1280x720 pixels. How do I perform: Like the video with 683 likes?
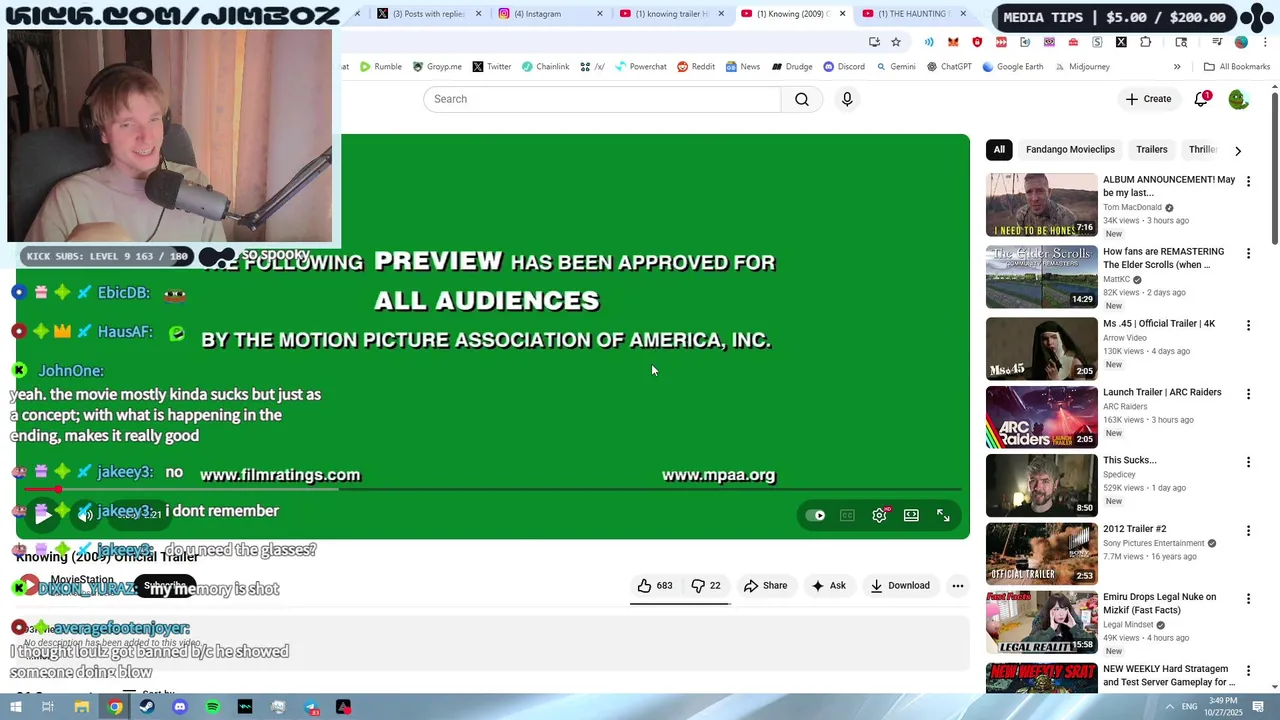[656, 586]
